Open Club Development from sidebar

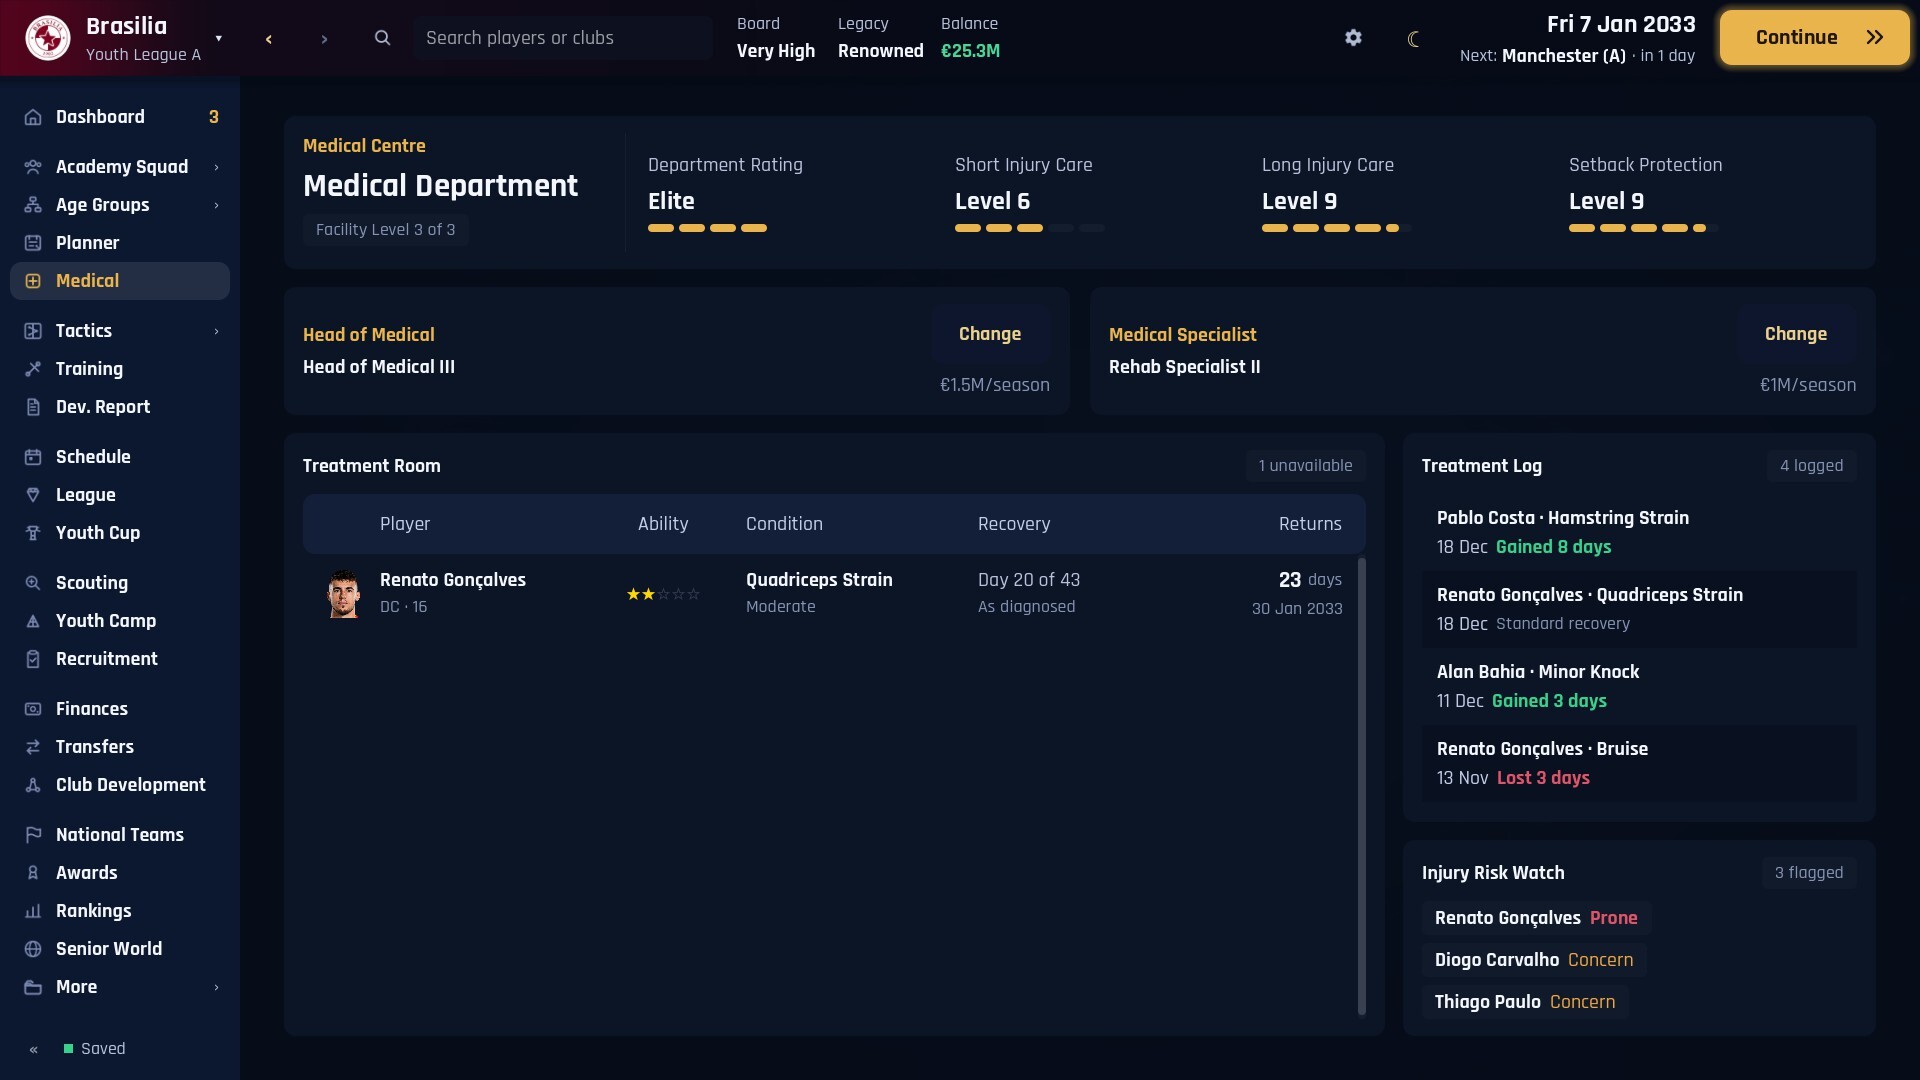[x=120, y=785]
